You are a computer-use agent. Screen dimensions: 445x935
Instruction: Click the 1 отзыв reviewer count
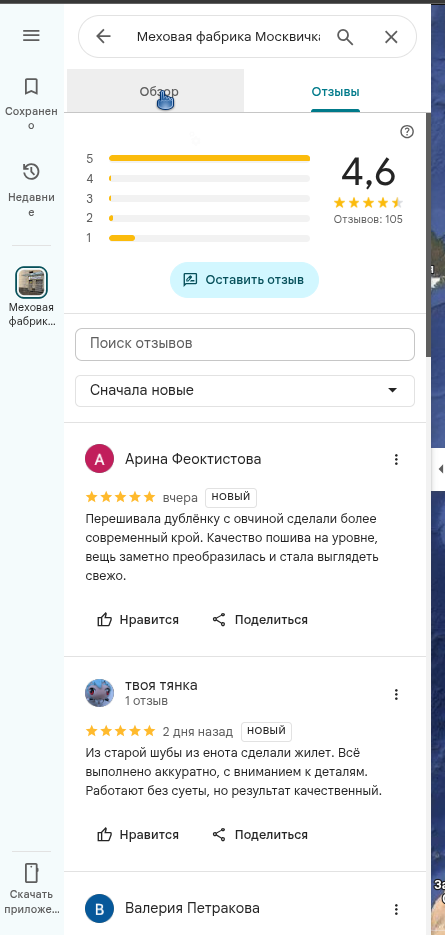coord(146,701)
